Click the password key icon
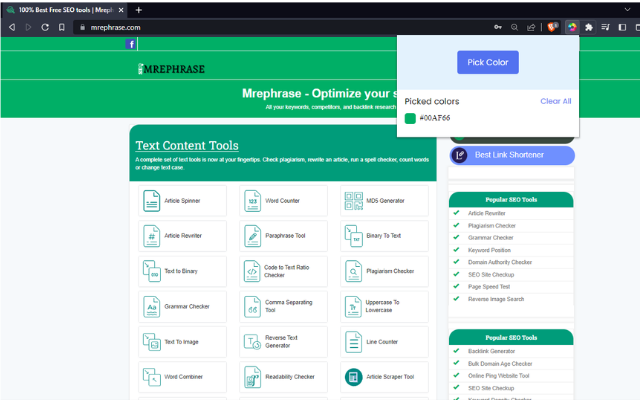This screenshot has width=640, height=400. coord(498,27)
